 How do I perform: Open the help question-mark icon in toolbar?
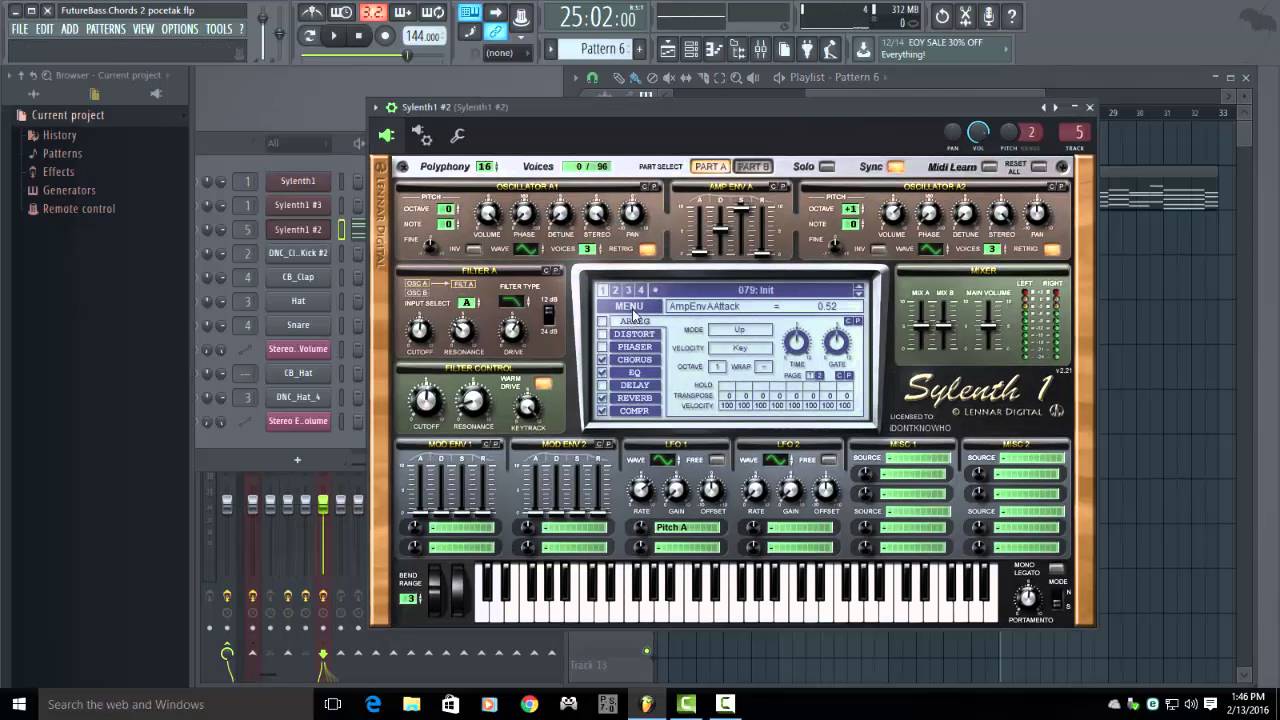coord(1012,16)
